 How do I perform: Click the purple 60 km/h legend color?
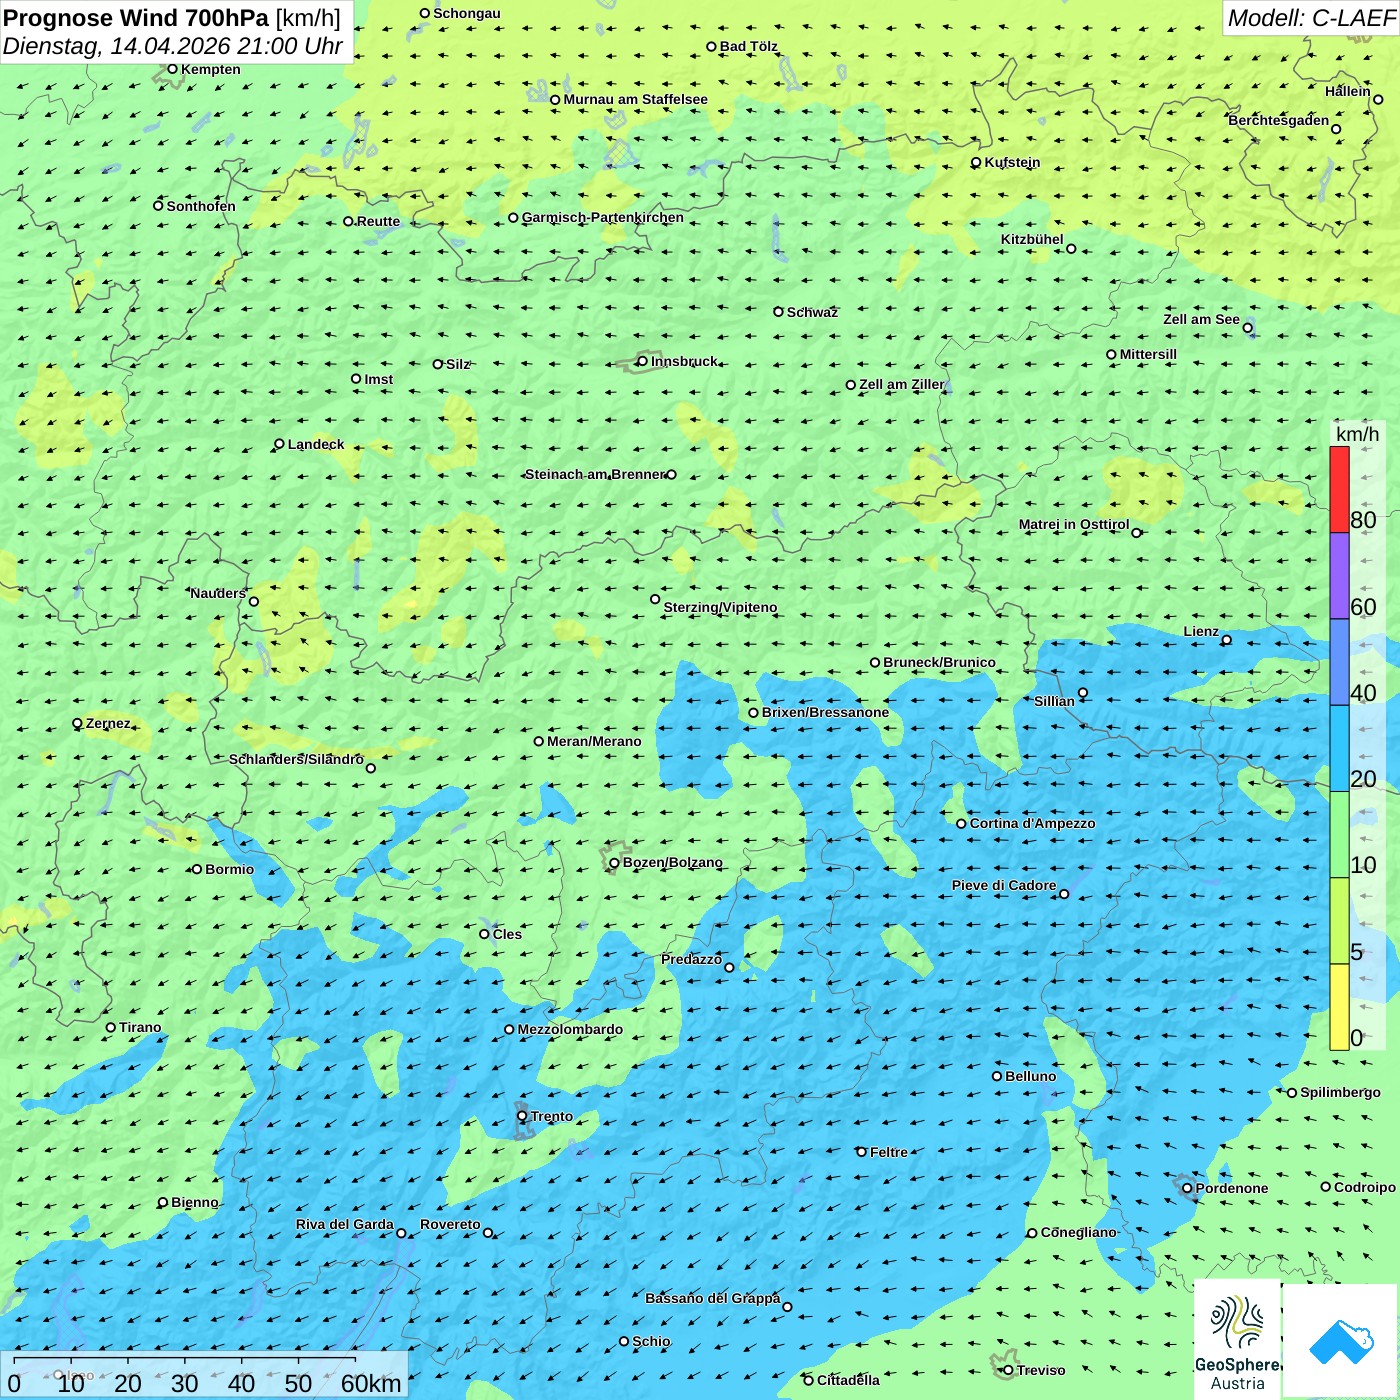click(x=1339, y=576)
